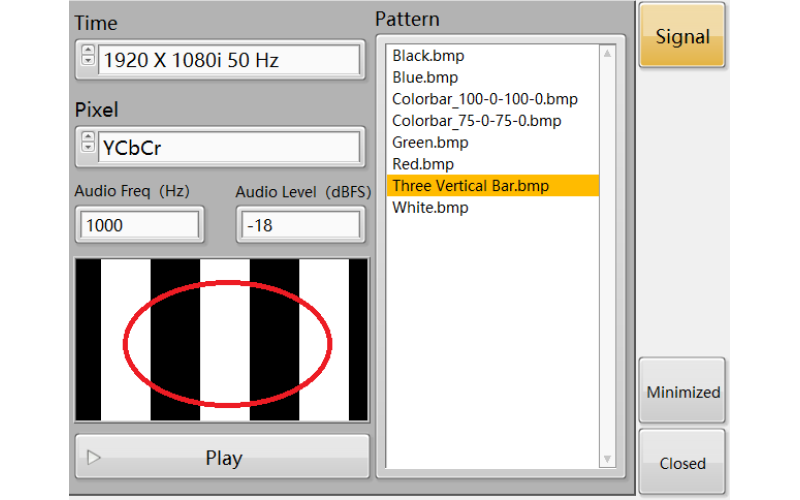Click the Pixel format stepper arrows
Viewport: 800px width, 500px height.
[88, 146]
